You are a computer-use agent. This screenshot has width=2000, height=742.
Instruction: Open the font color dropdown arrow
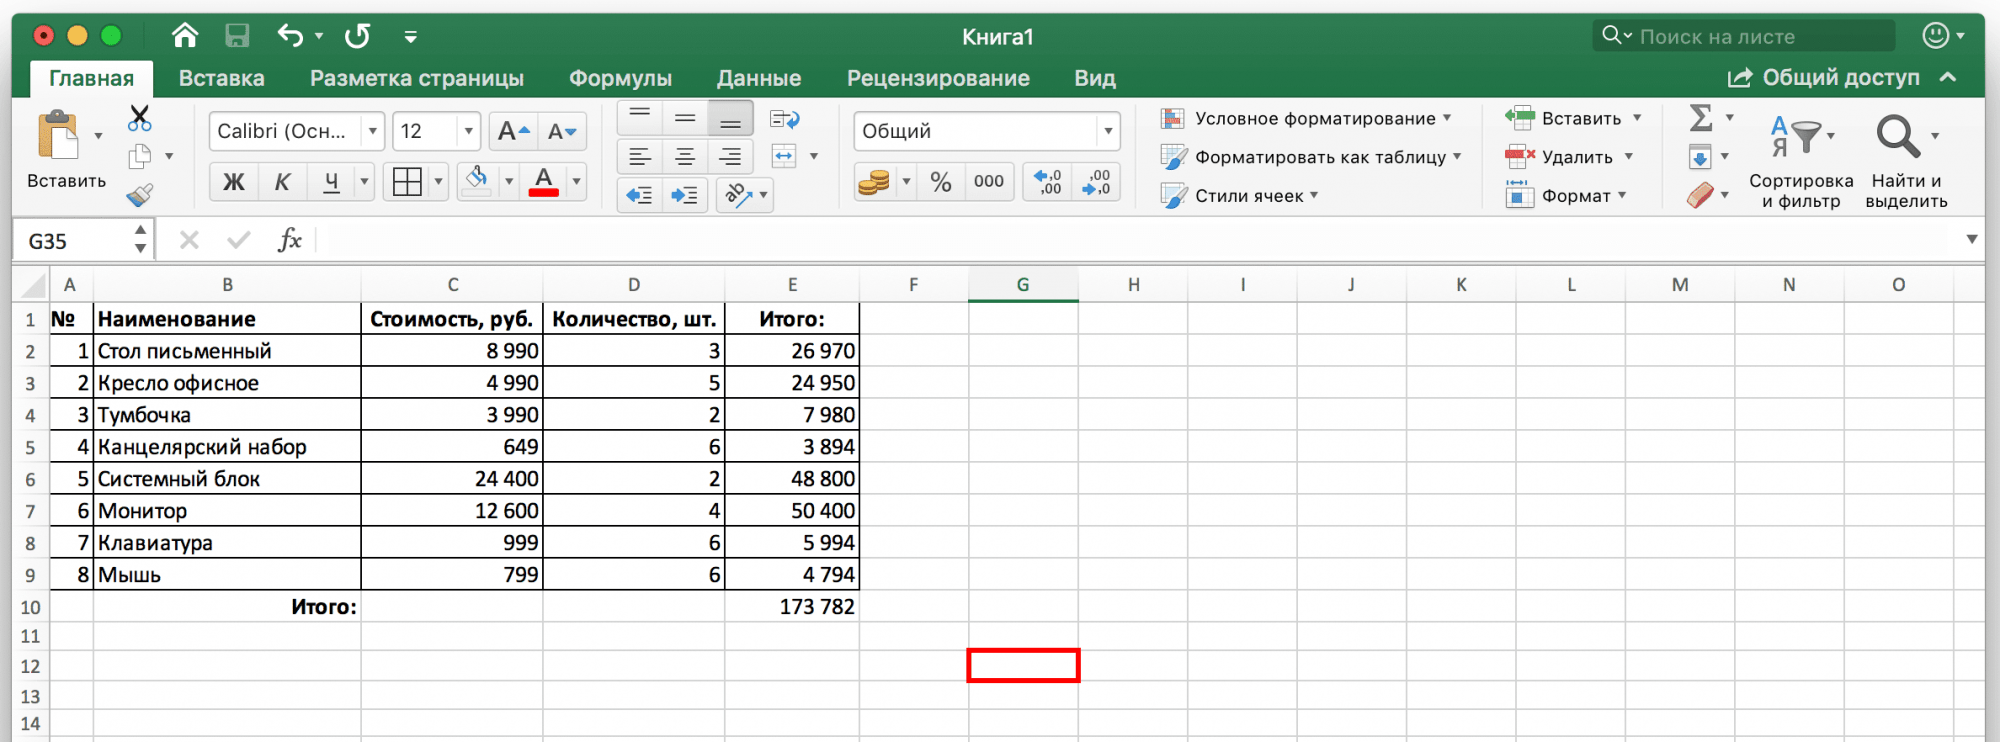[576, 182]
